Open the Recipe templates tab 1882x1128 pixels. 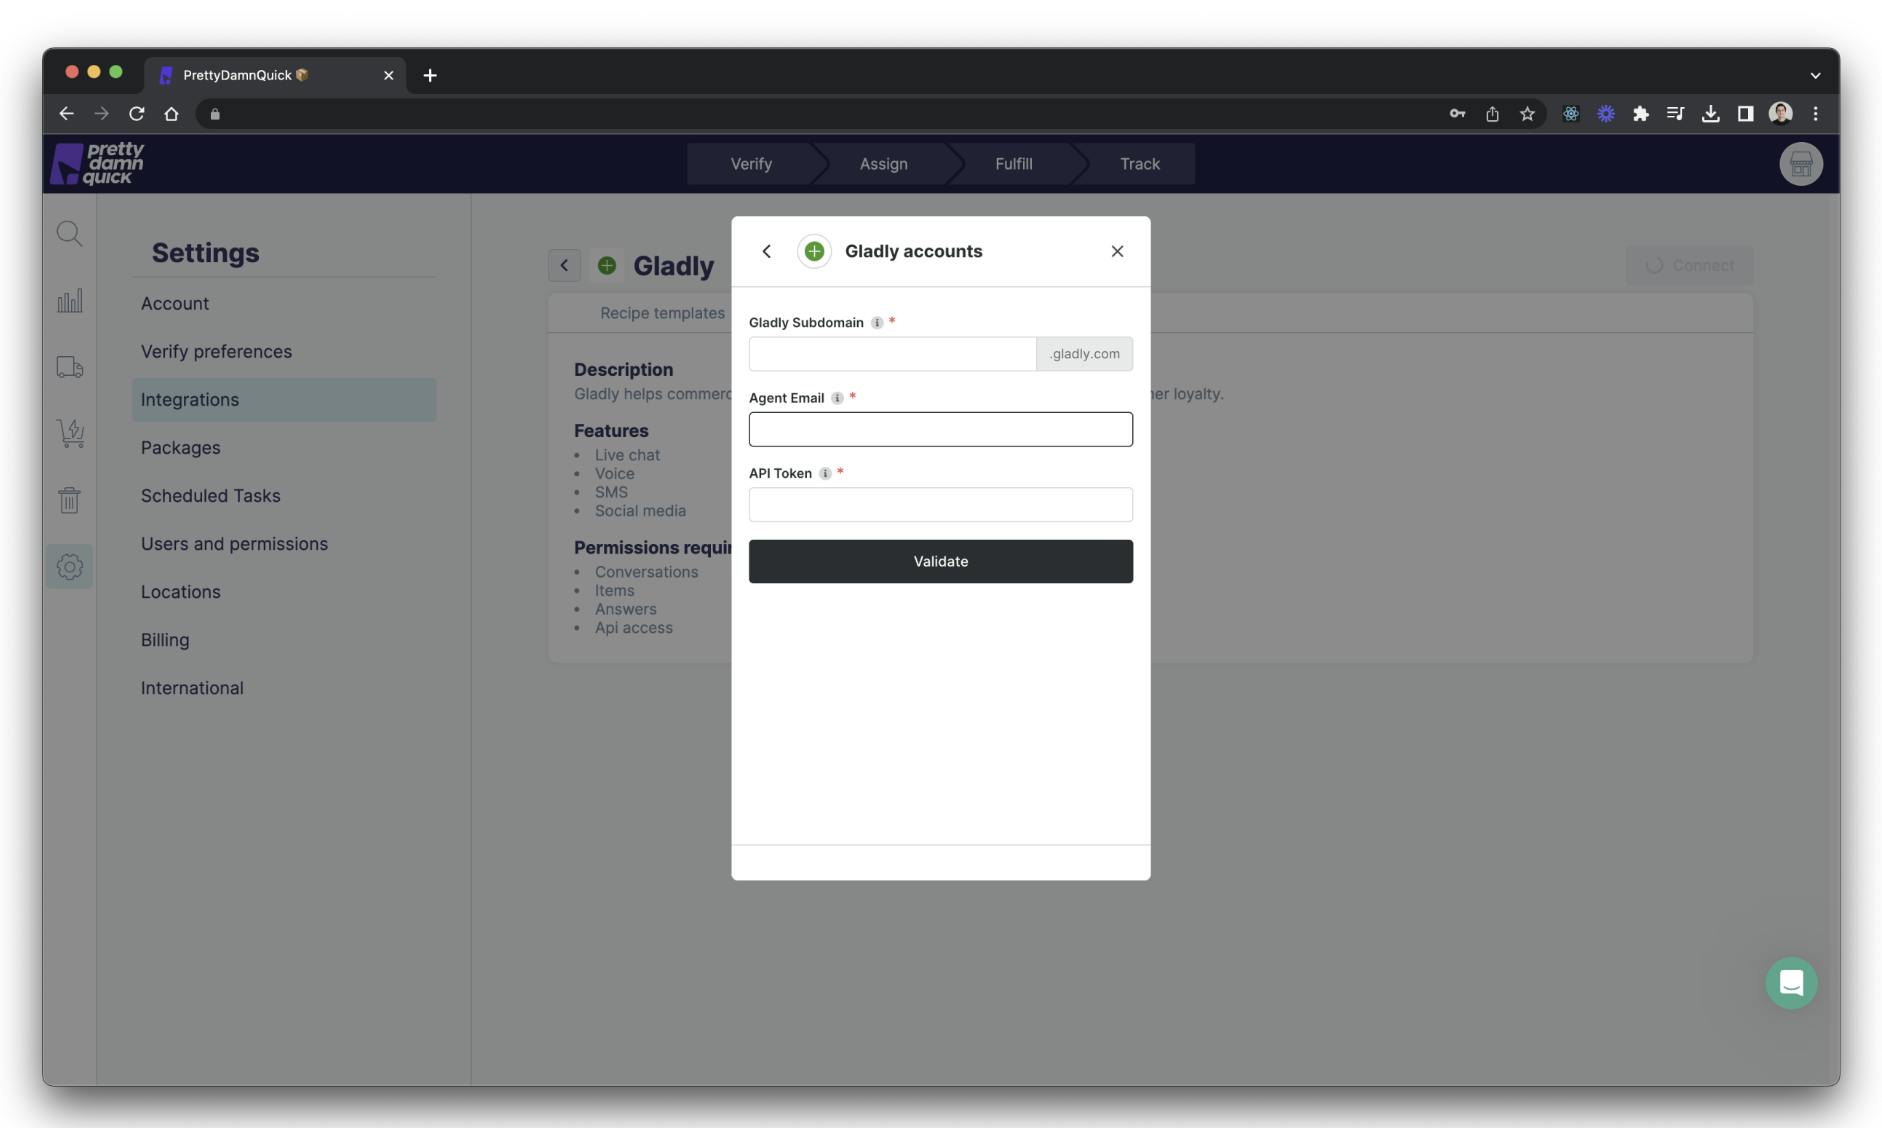pyautogui.click(x=662, y=314)
